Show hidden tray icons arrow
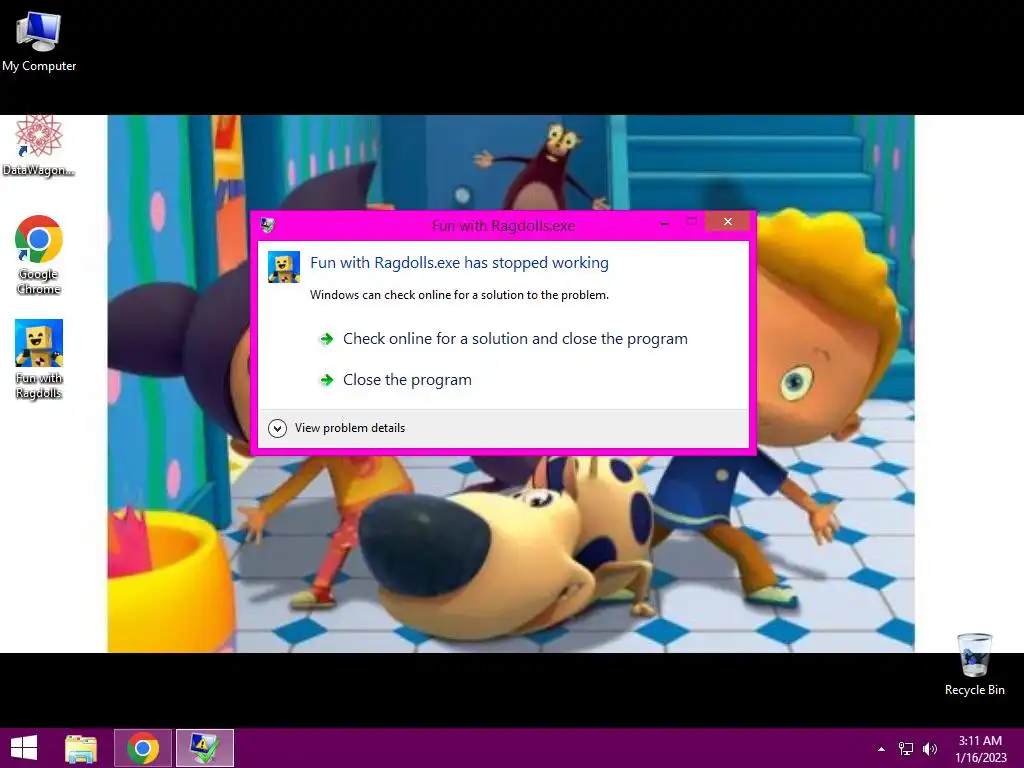 (x=881, y=749)
